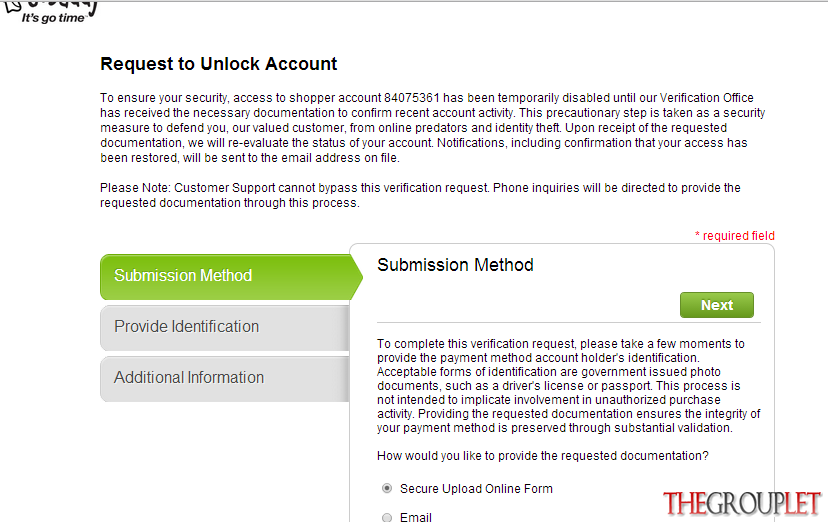Click the red "* required field" note

[x=735, y=235]
